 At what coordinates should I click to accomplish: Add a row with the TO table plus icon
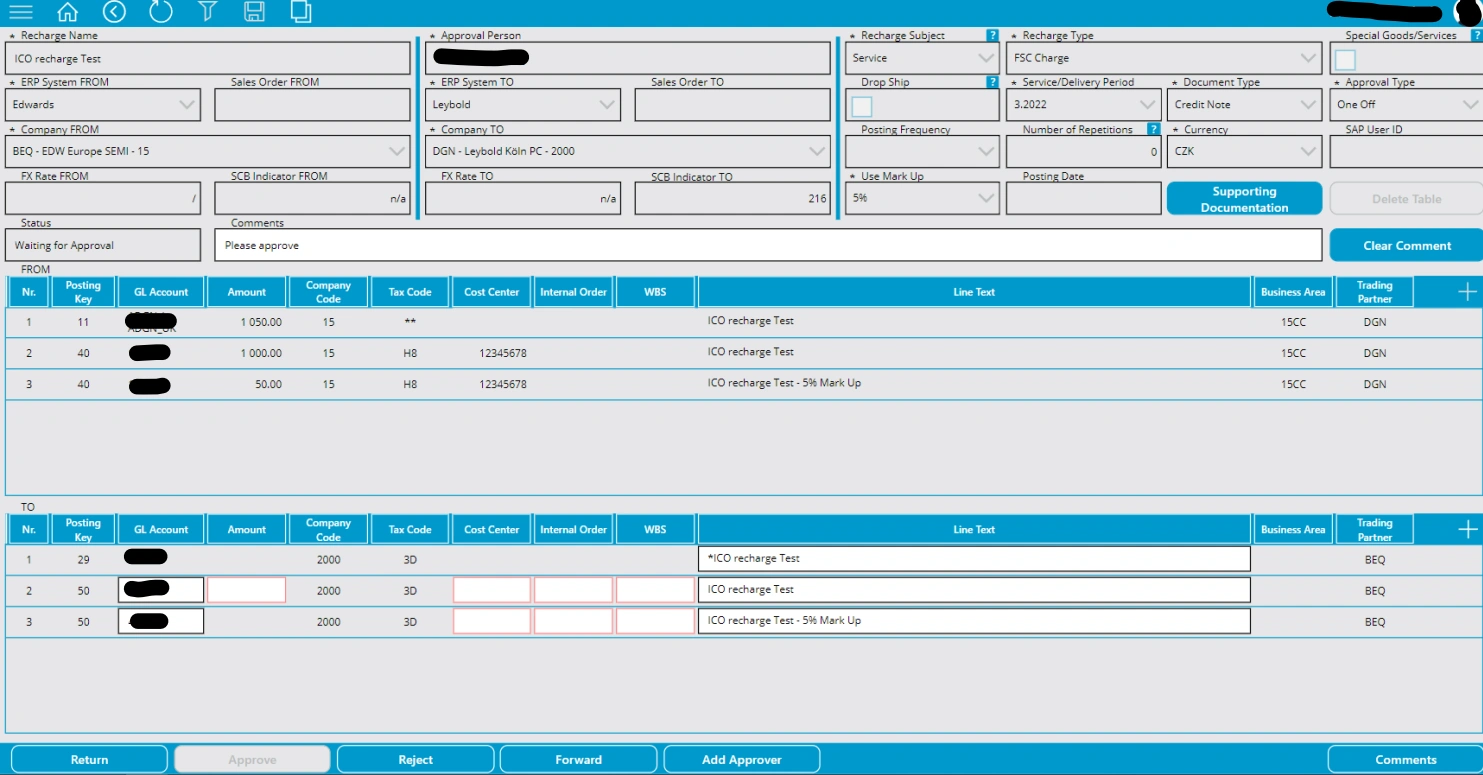point(1467,530)
